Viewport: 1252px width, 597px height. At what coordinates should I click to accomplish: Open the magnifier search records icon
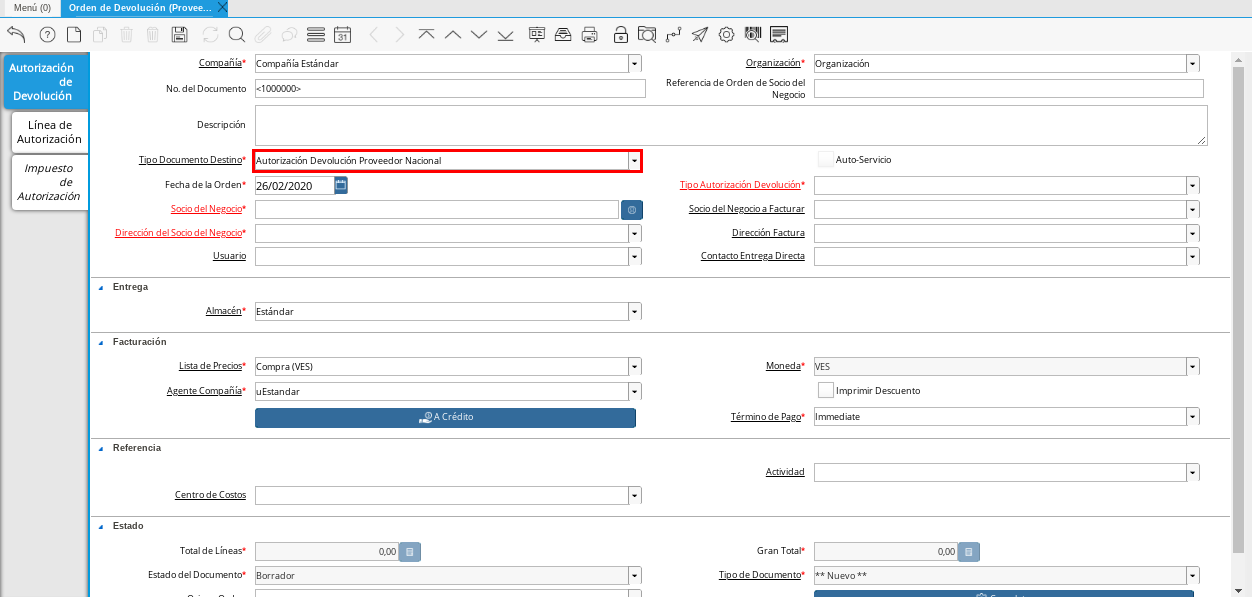pos(237,35)
